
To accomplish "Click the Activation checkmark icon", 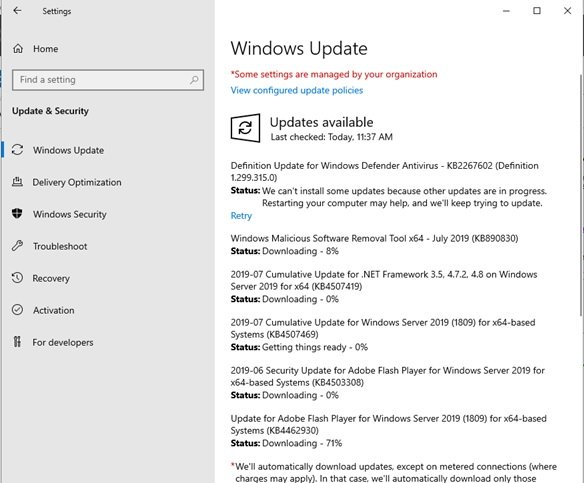I will 18,310.
